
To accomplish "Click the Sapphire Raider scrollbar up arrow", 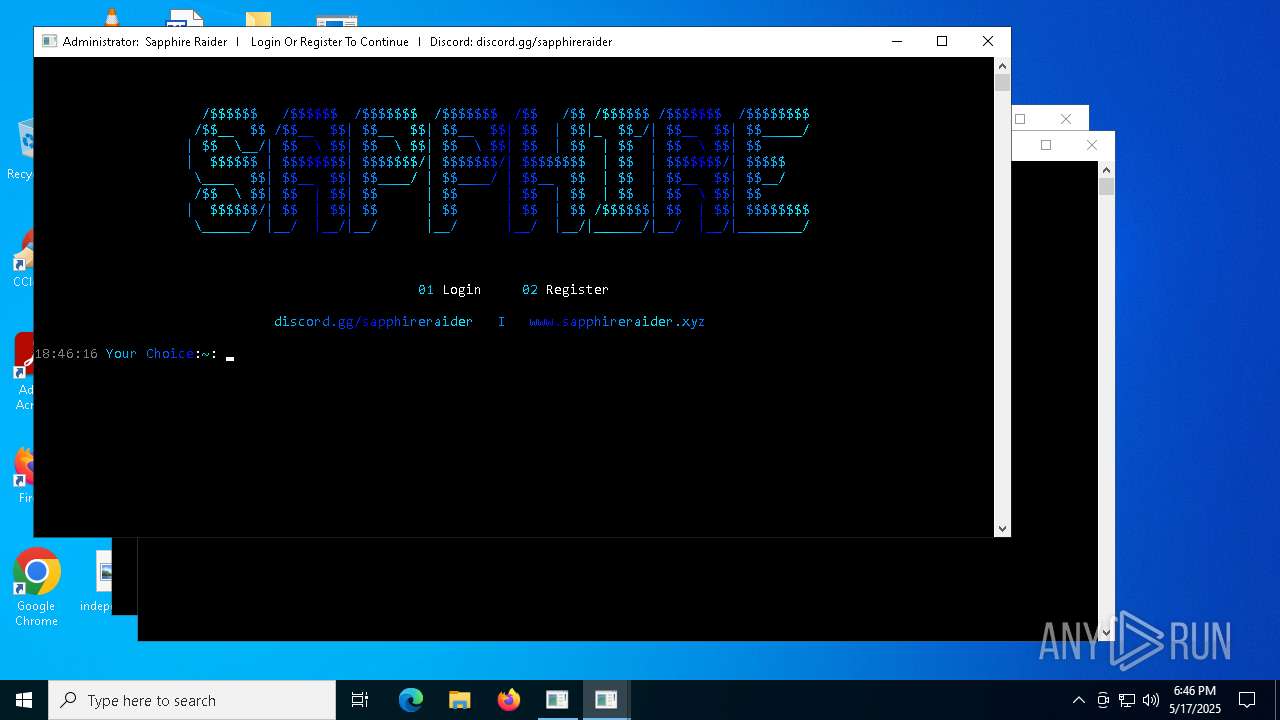I will click(x=1003, y=65).
